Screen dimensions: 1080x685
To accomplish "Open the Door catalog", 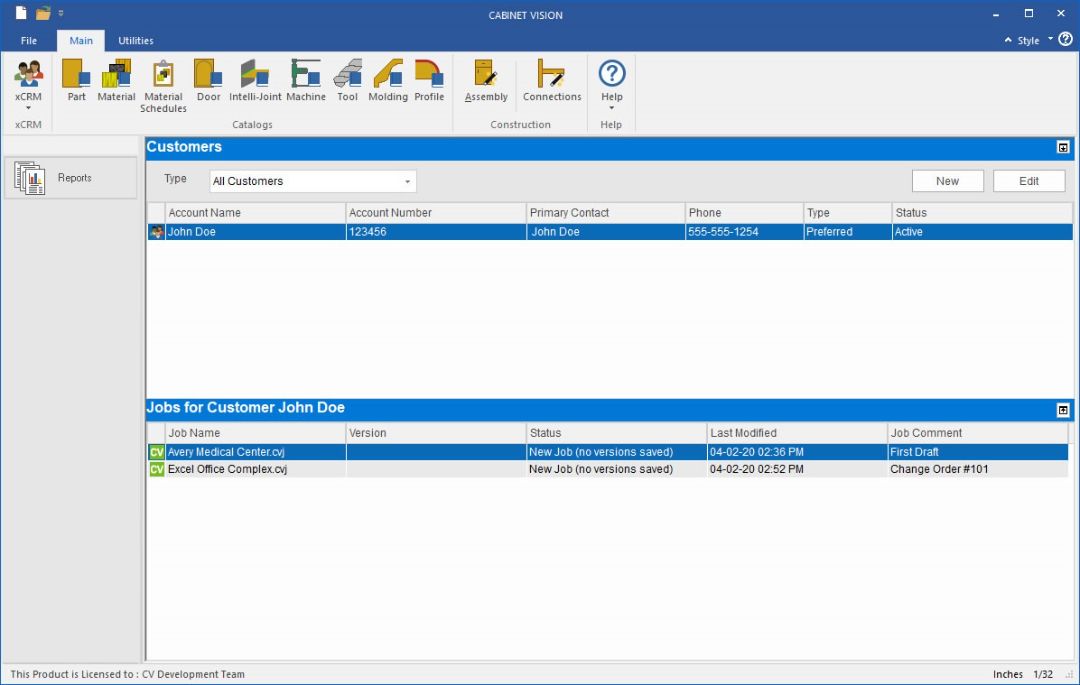I will coord(208,81).
